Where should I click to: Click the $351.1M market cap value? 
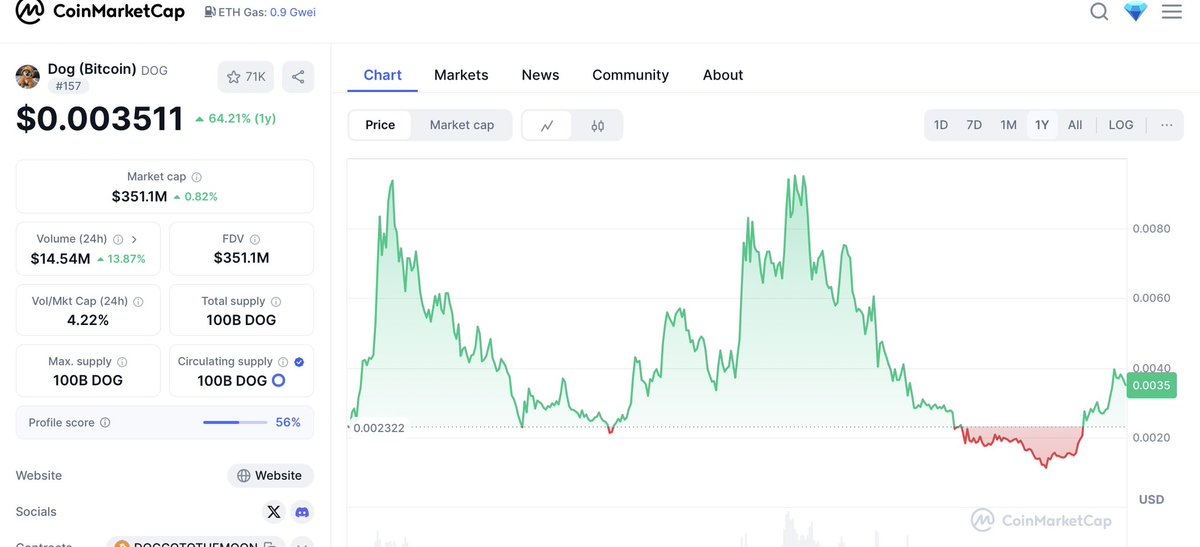(139, 196)
